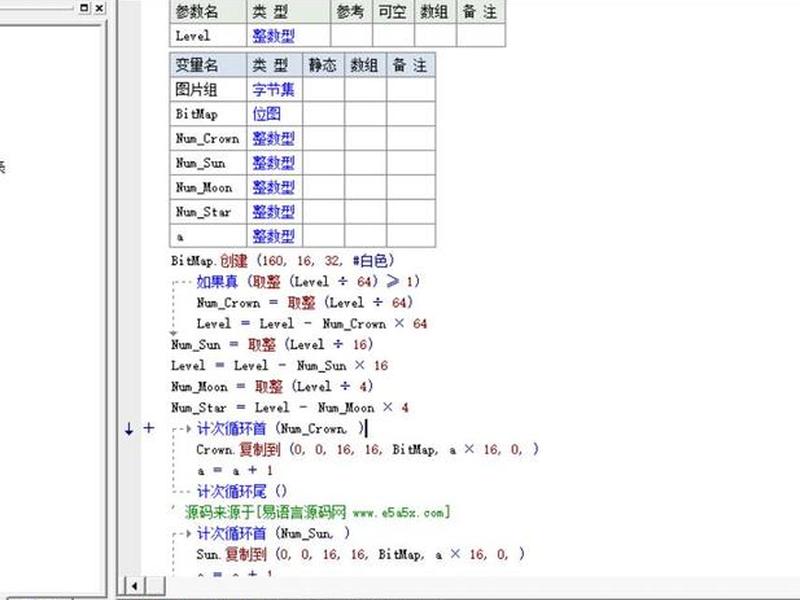The image size is (800, 600).
Task: Click 类型 header in the parameter table
Action: pos(288,11)
